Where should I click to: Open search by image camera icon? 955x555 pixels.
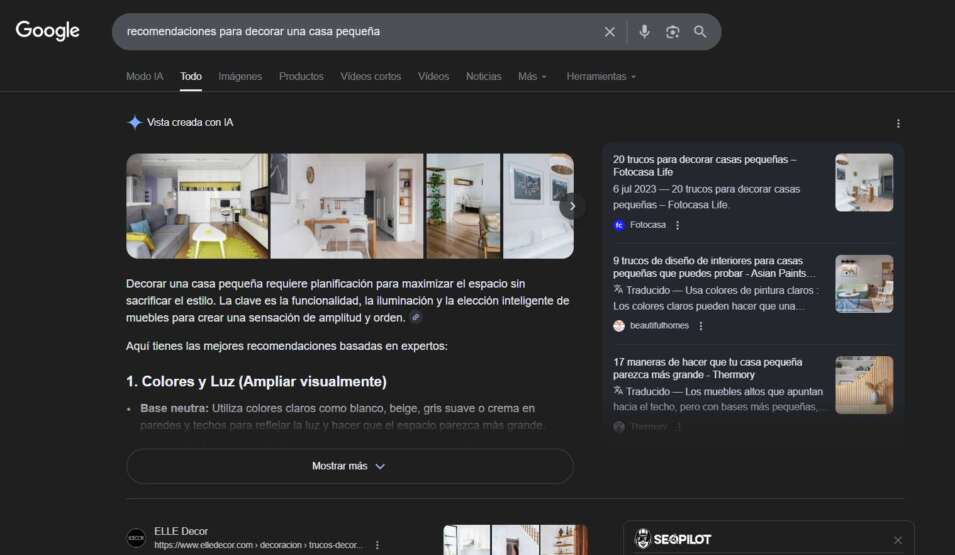tap(672, 32)
